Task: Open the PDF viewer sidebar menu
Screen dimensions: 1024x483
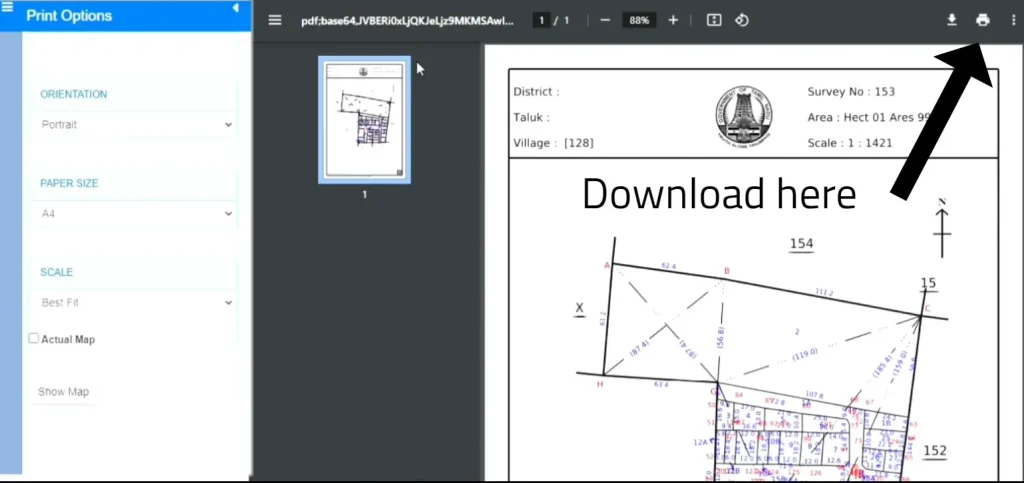Action: (275, 20)
